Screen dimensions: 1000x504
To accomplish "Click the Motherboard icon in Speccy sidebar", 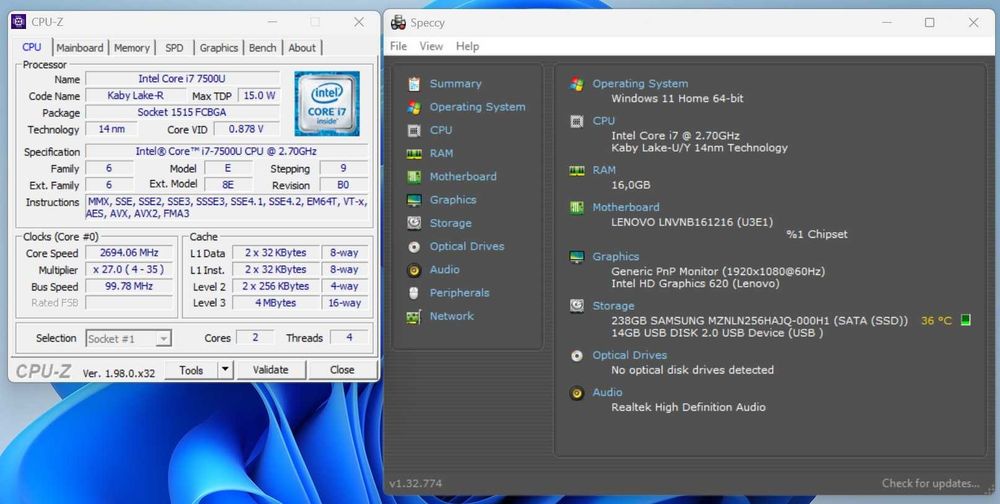I will [414, 177].
